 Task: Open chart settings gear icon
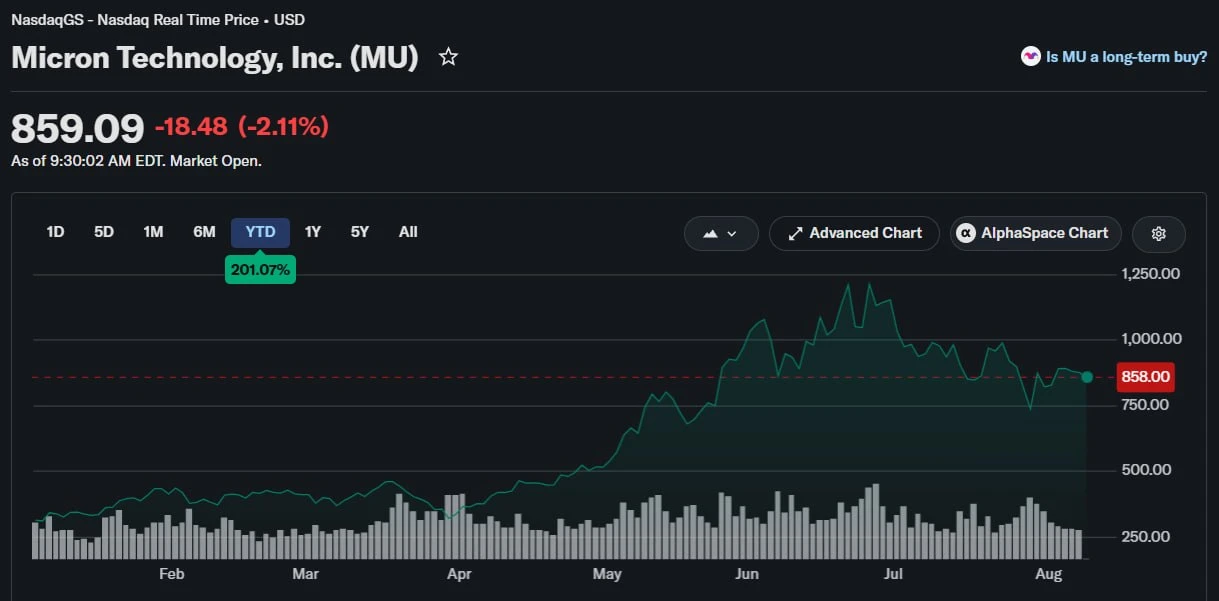[1159, 233]
